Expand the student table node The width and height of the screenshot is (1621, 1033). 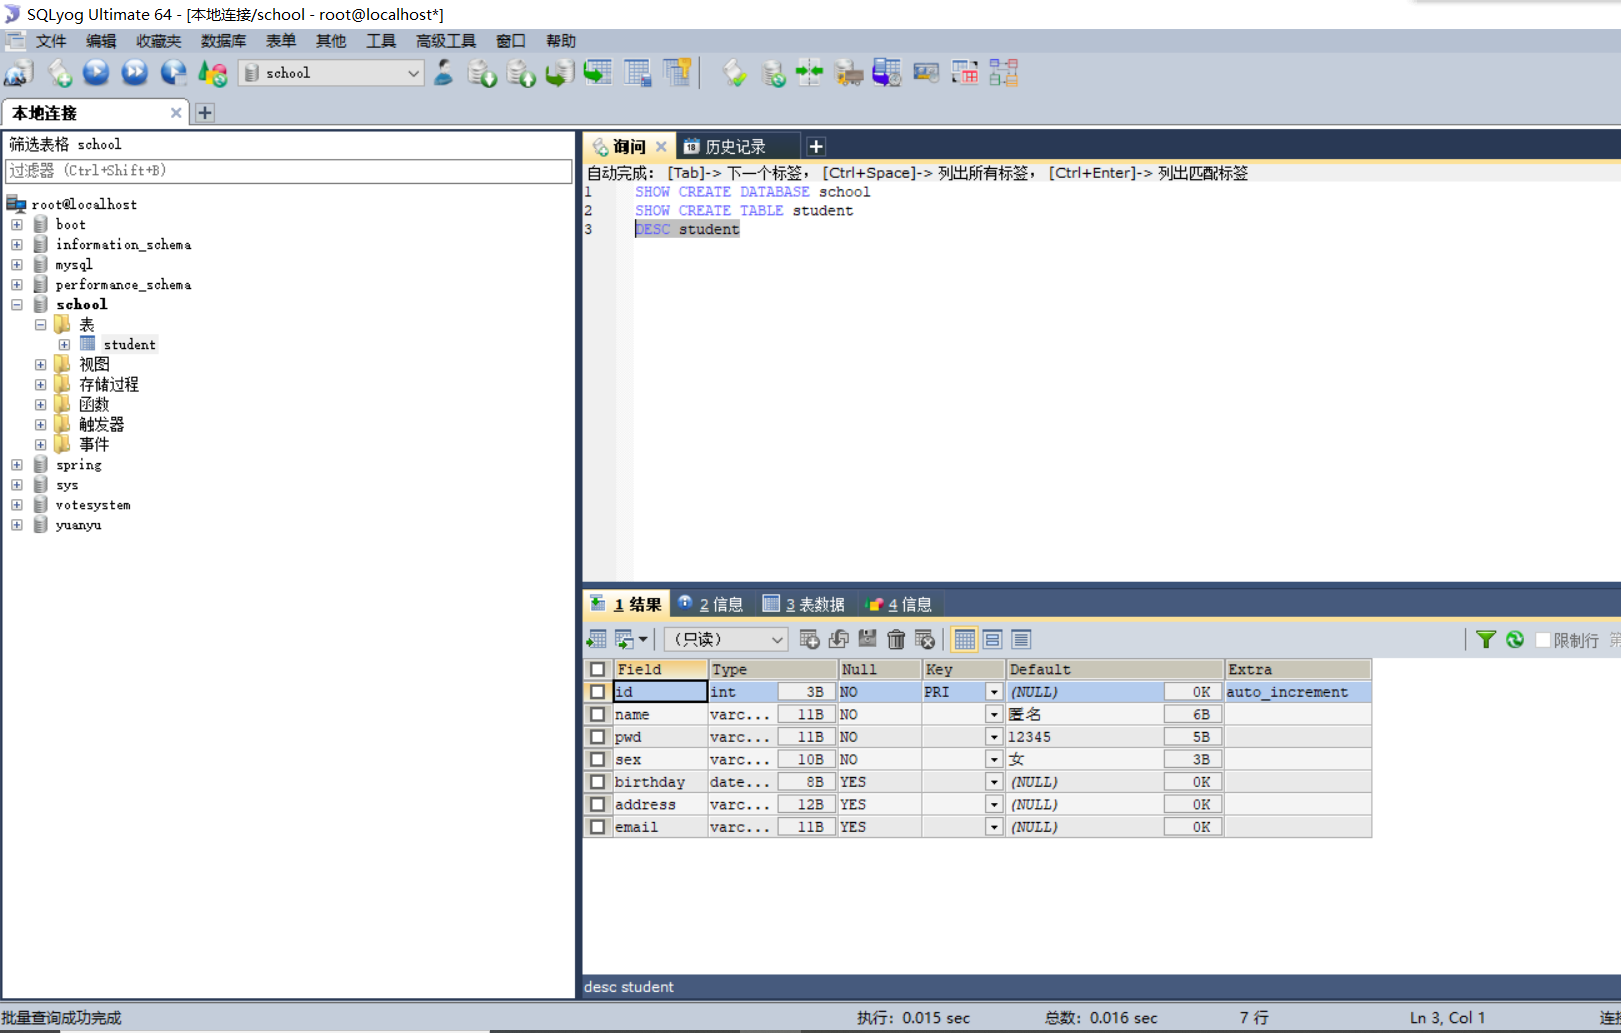pyautogui.click(x=64, y=345)
